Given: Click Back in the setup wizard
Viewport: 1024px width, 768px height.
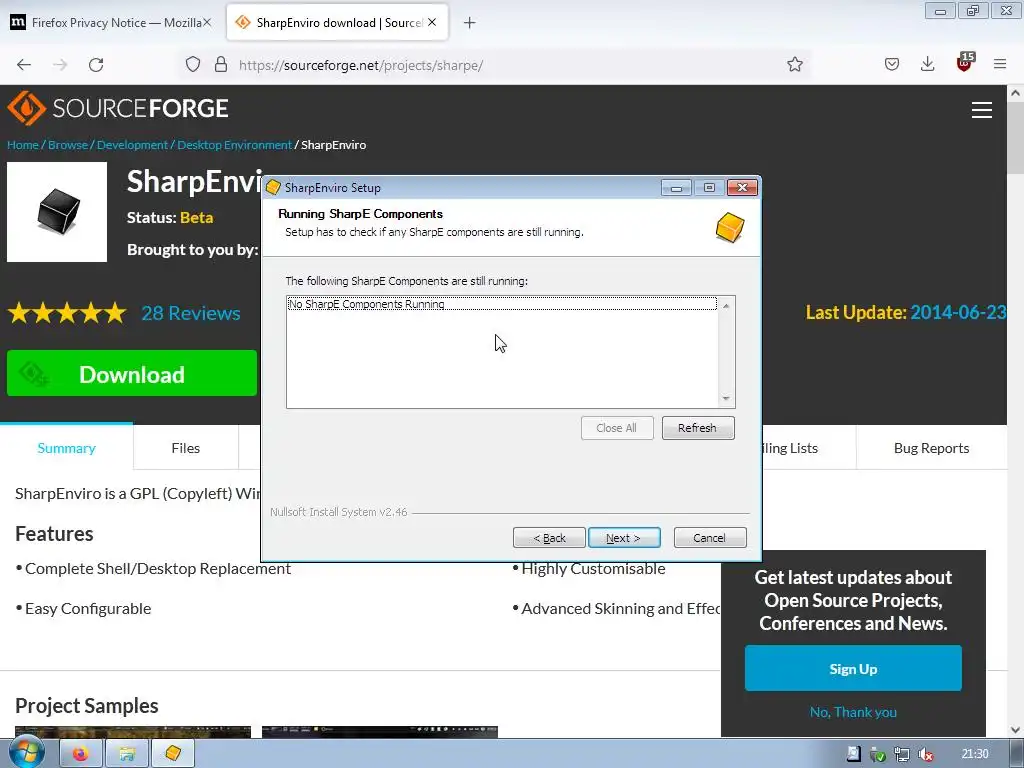Looking at the screenshot, I should 549,538.
